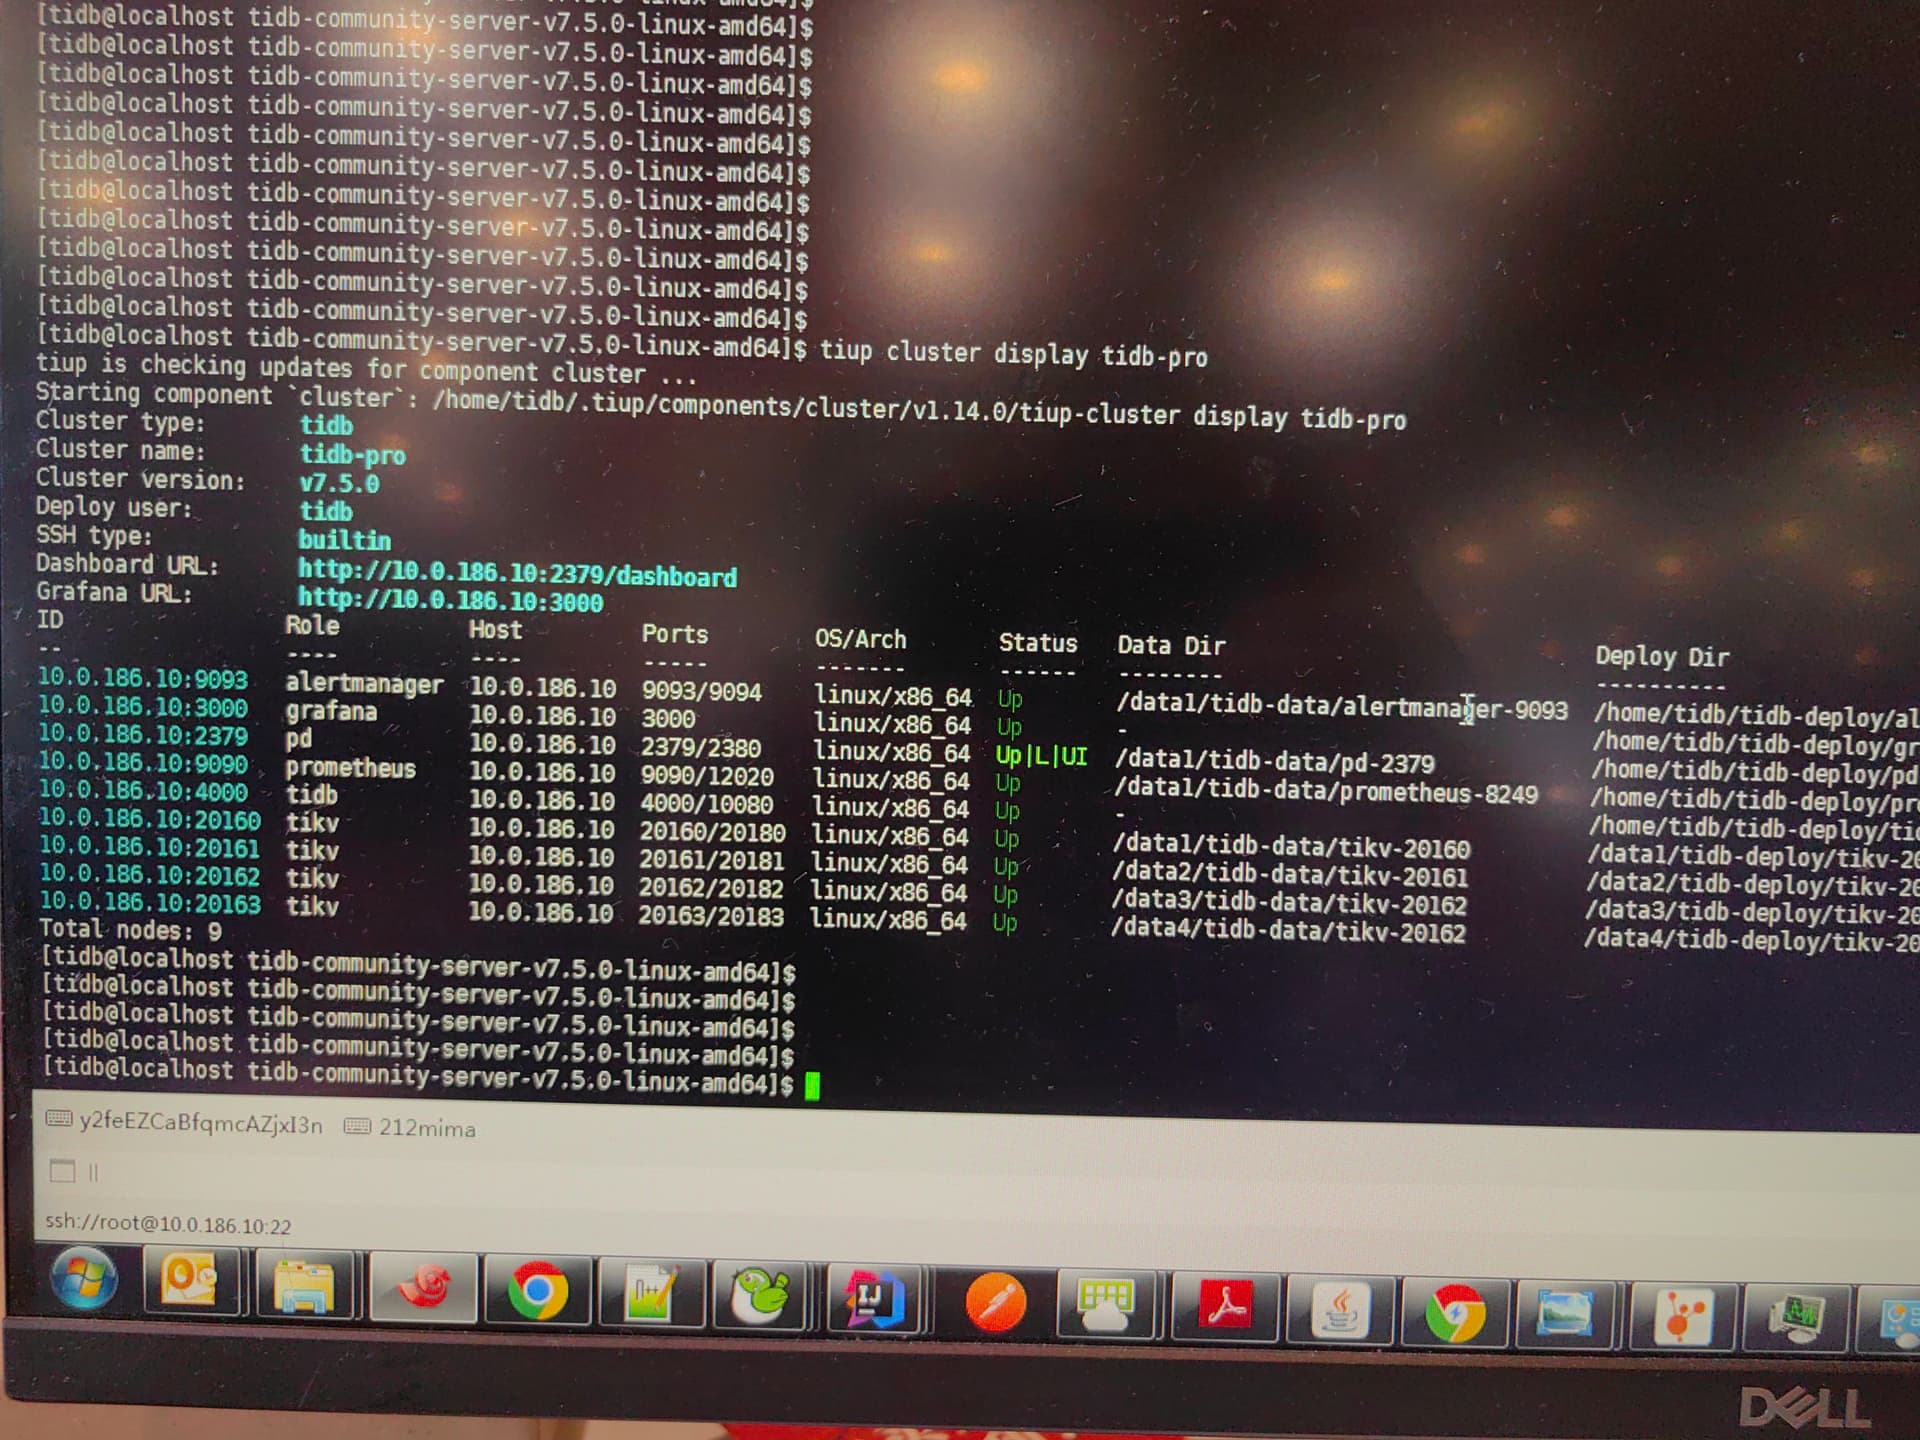Select data dir '/data1/tidb-data/pd-2379'
Image resolution: width=1920 pixels, height=1440 pixels.
click(1275, 762)
